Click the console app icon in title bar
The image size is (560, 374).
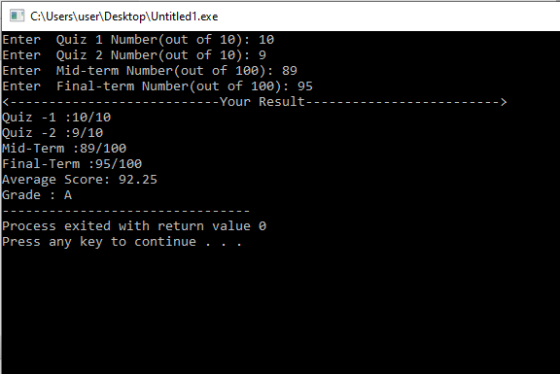(x=17, y=16)
